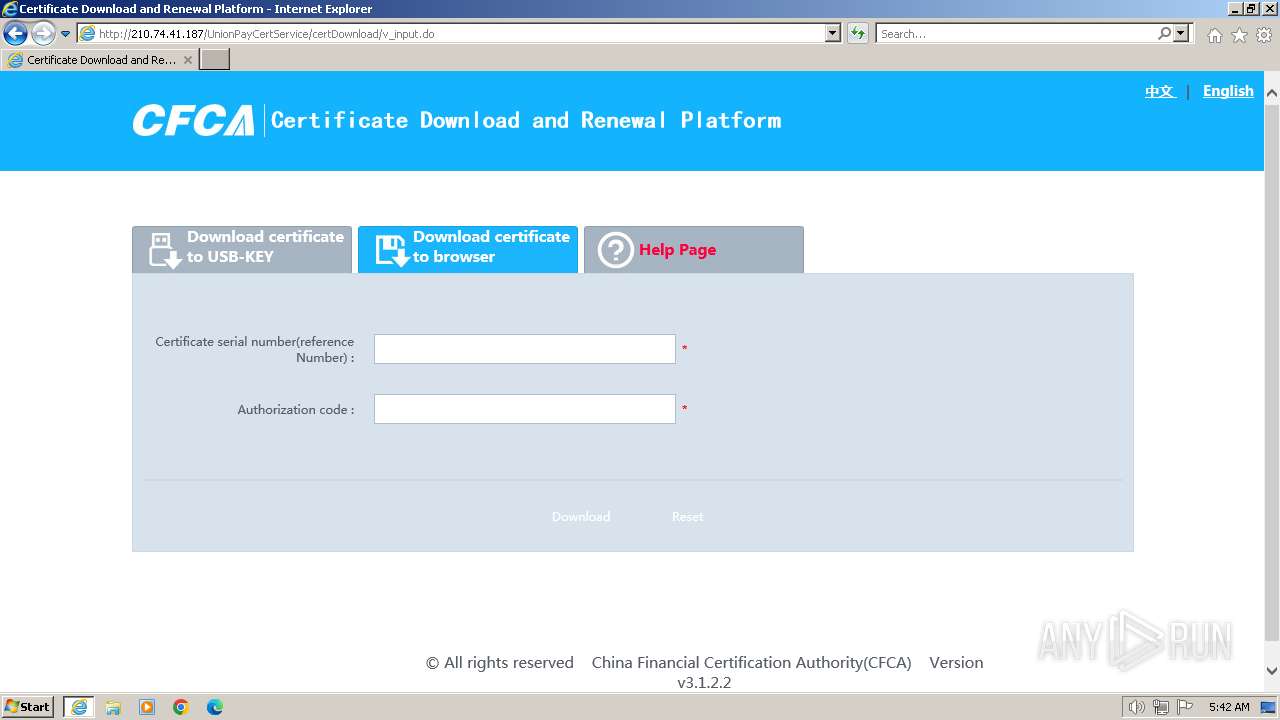
Task: Click the Reset button
Action: [687, 517]
